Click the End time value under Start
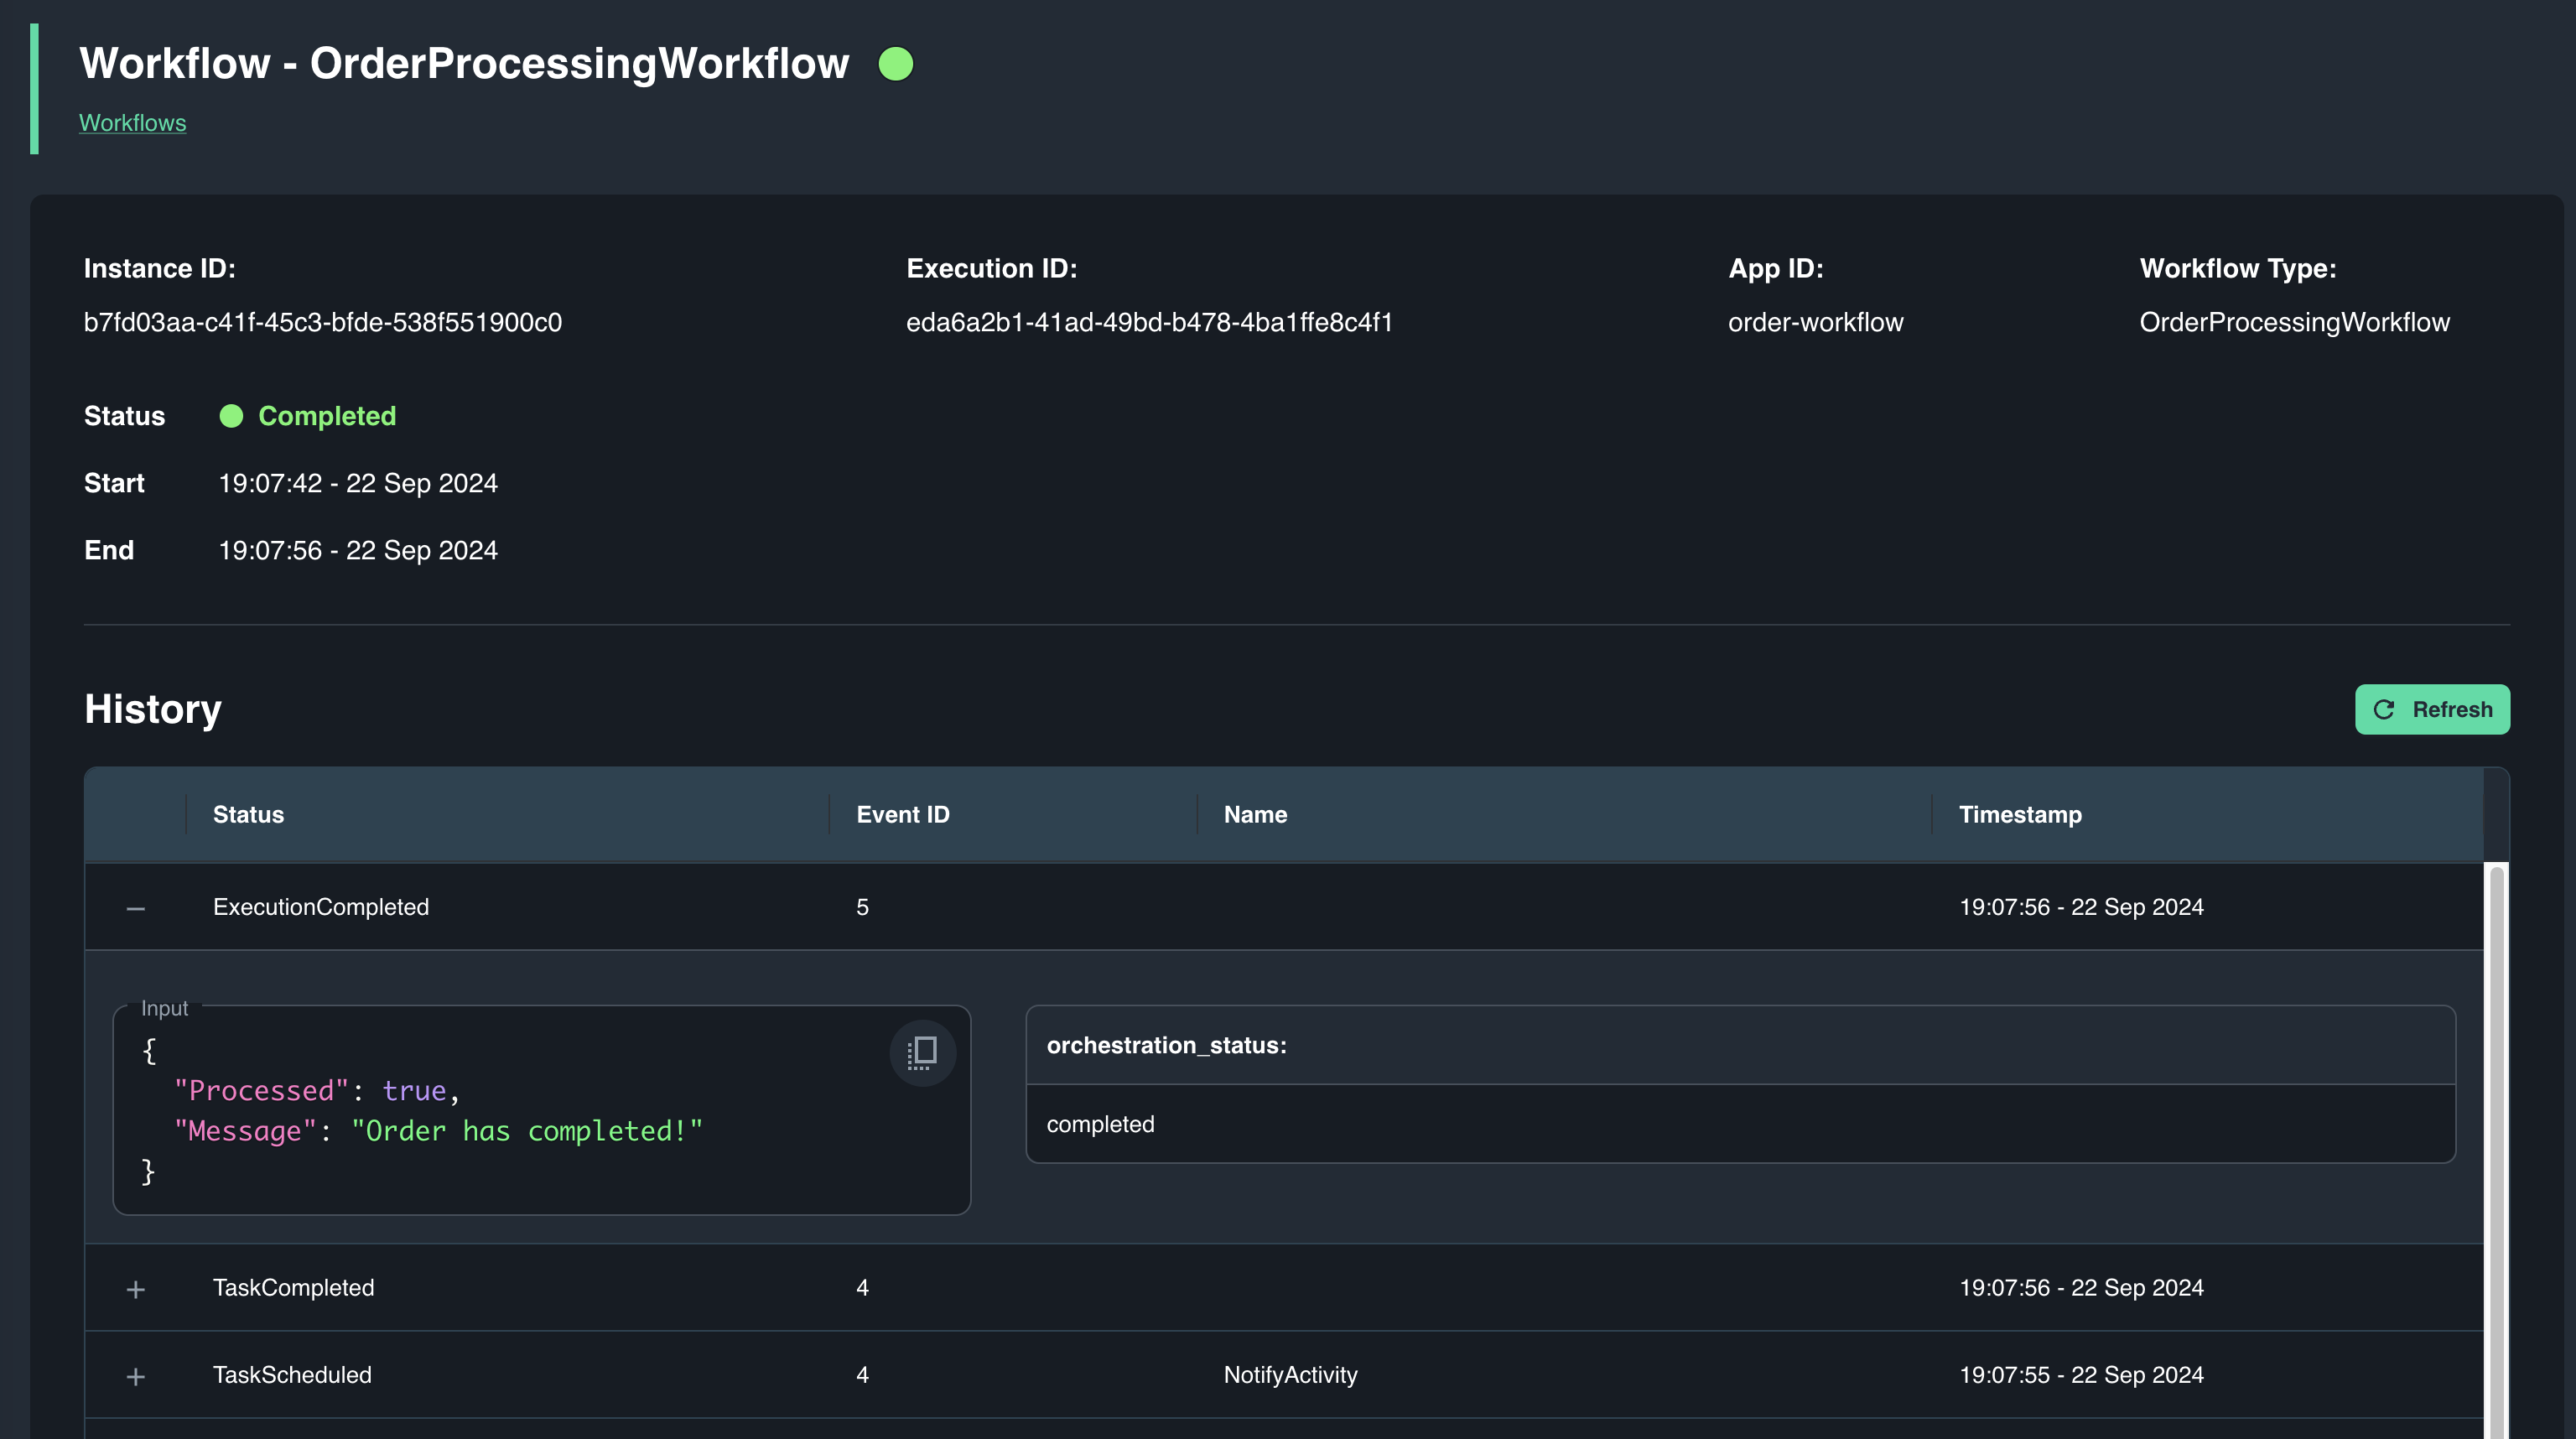This screenshot has width=2576, height=1439. pyautogui.click(x=358, y=550)
